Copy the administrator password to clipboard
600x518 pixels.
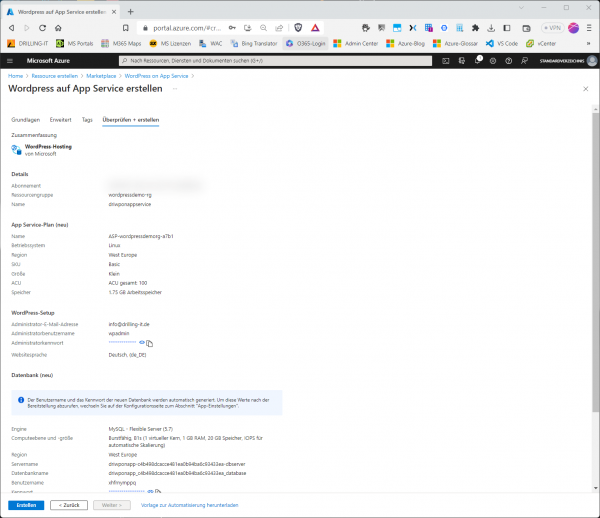pyautogui.click(x=150, y=344)
